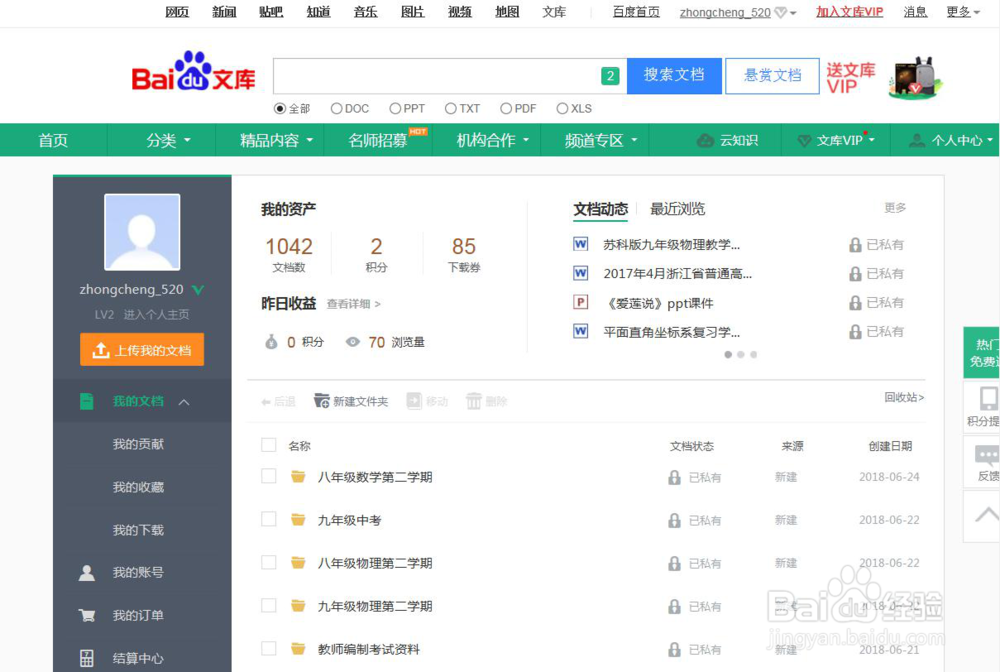The height and width of the screenshot is (672, 1000).
Task: Click the eye views icon next to 70
Action: (x=353, y=342)
